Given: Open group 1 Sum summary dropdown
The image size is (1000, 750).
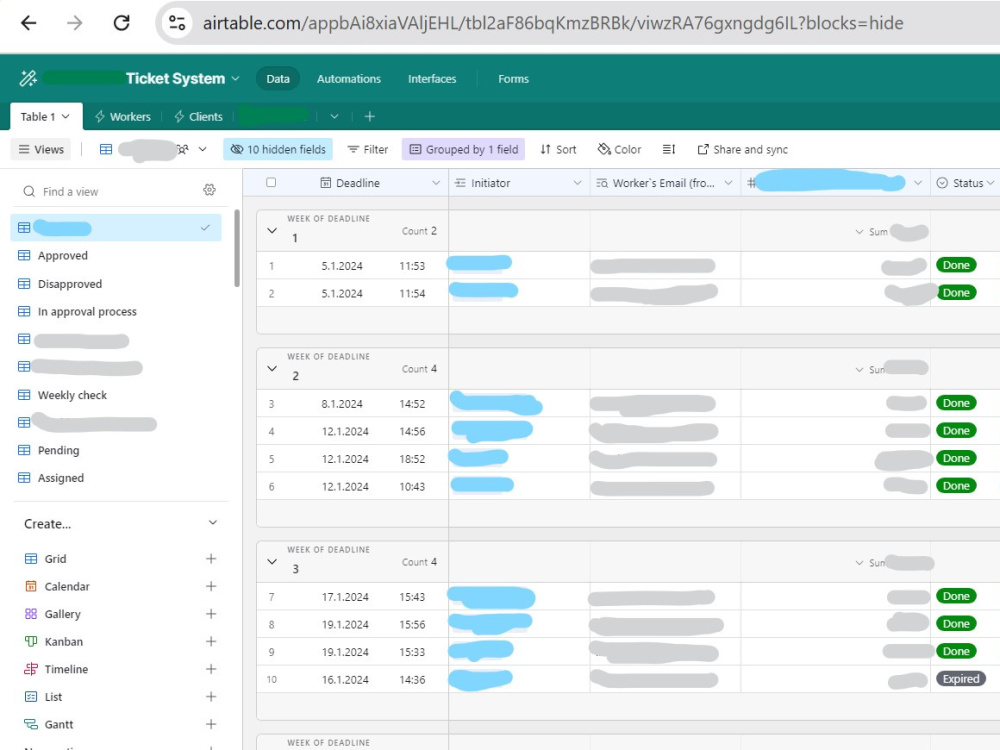Looking at the screenshot, I should tap(858, 232).
